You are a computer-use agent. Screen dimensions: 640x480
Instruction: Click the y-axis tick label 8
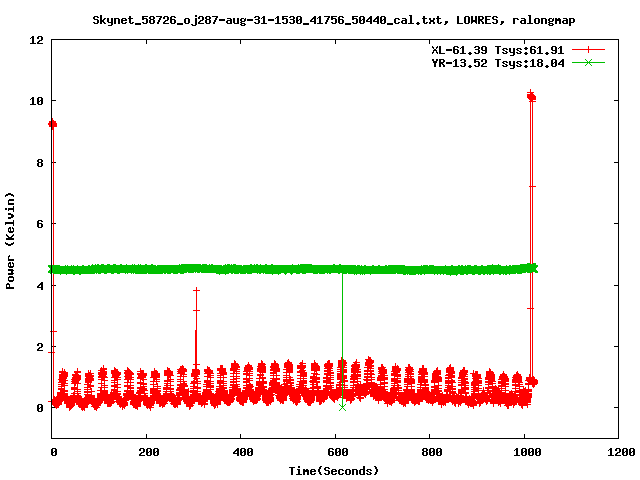coord(40,162)
